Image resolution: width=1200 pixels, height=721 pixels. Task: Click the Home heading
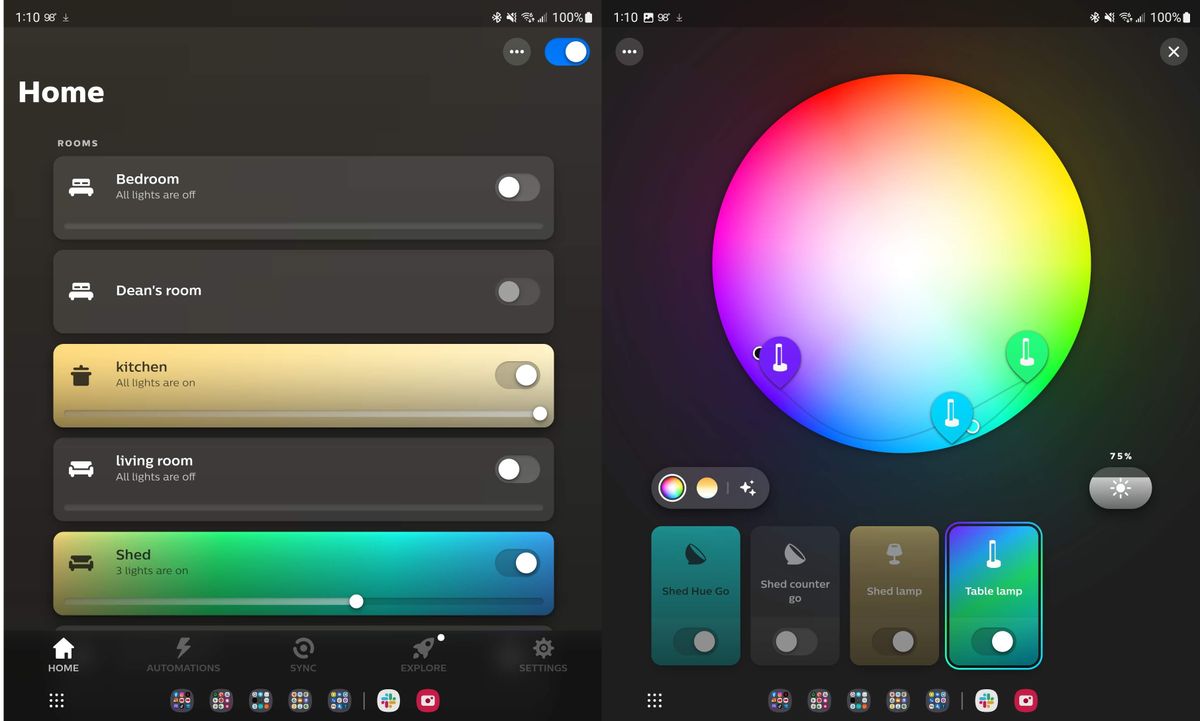coord(61,92)
